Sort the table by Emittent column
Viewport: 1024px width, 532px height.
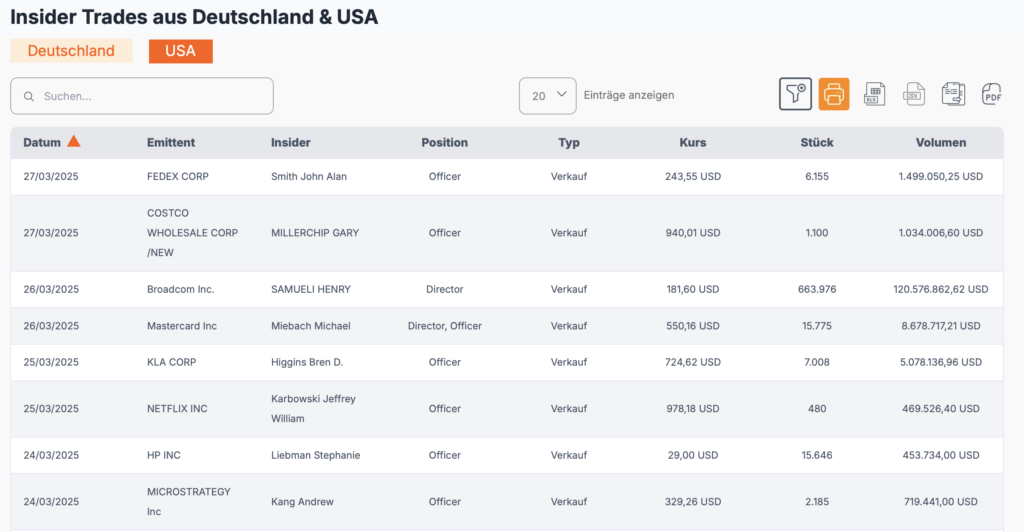[170, 143]
